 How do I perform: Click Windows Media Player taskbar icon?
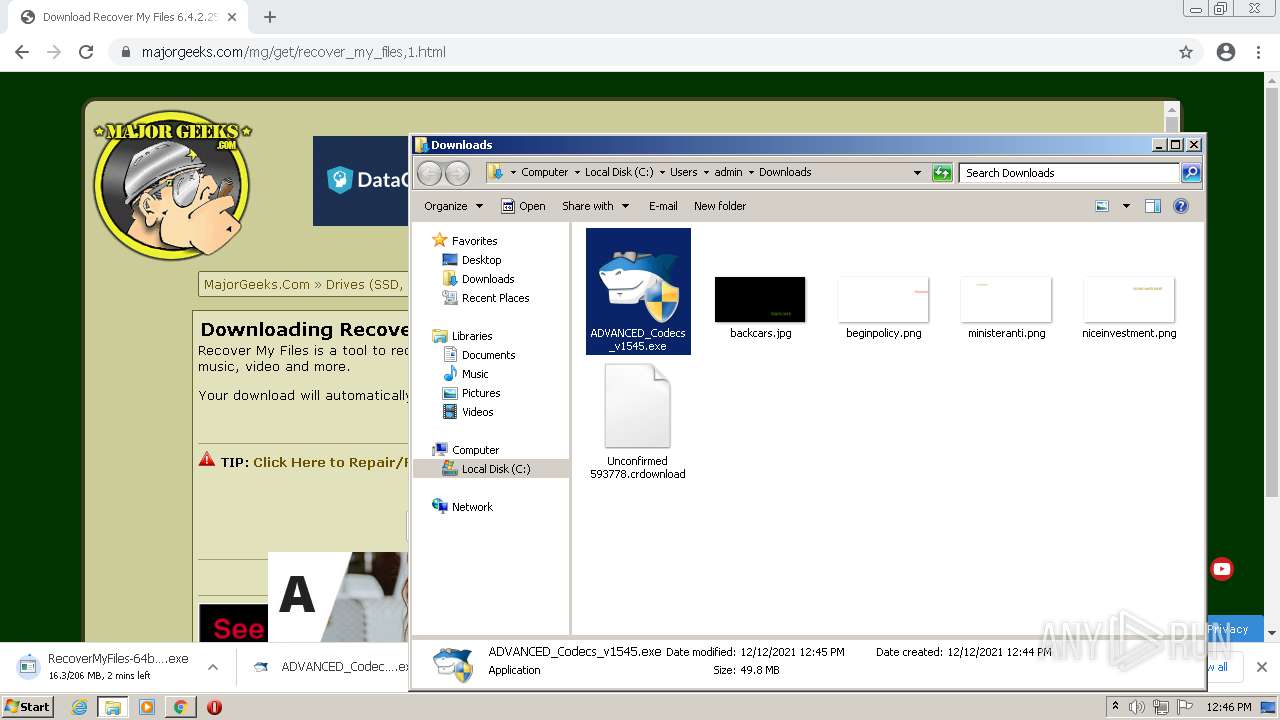(147, 707)
